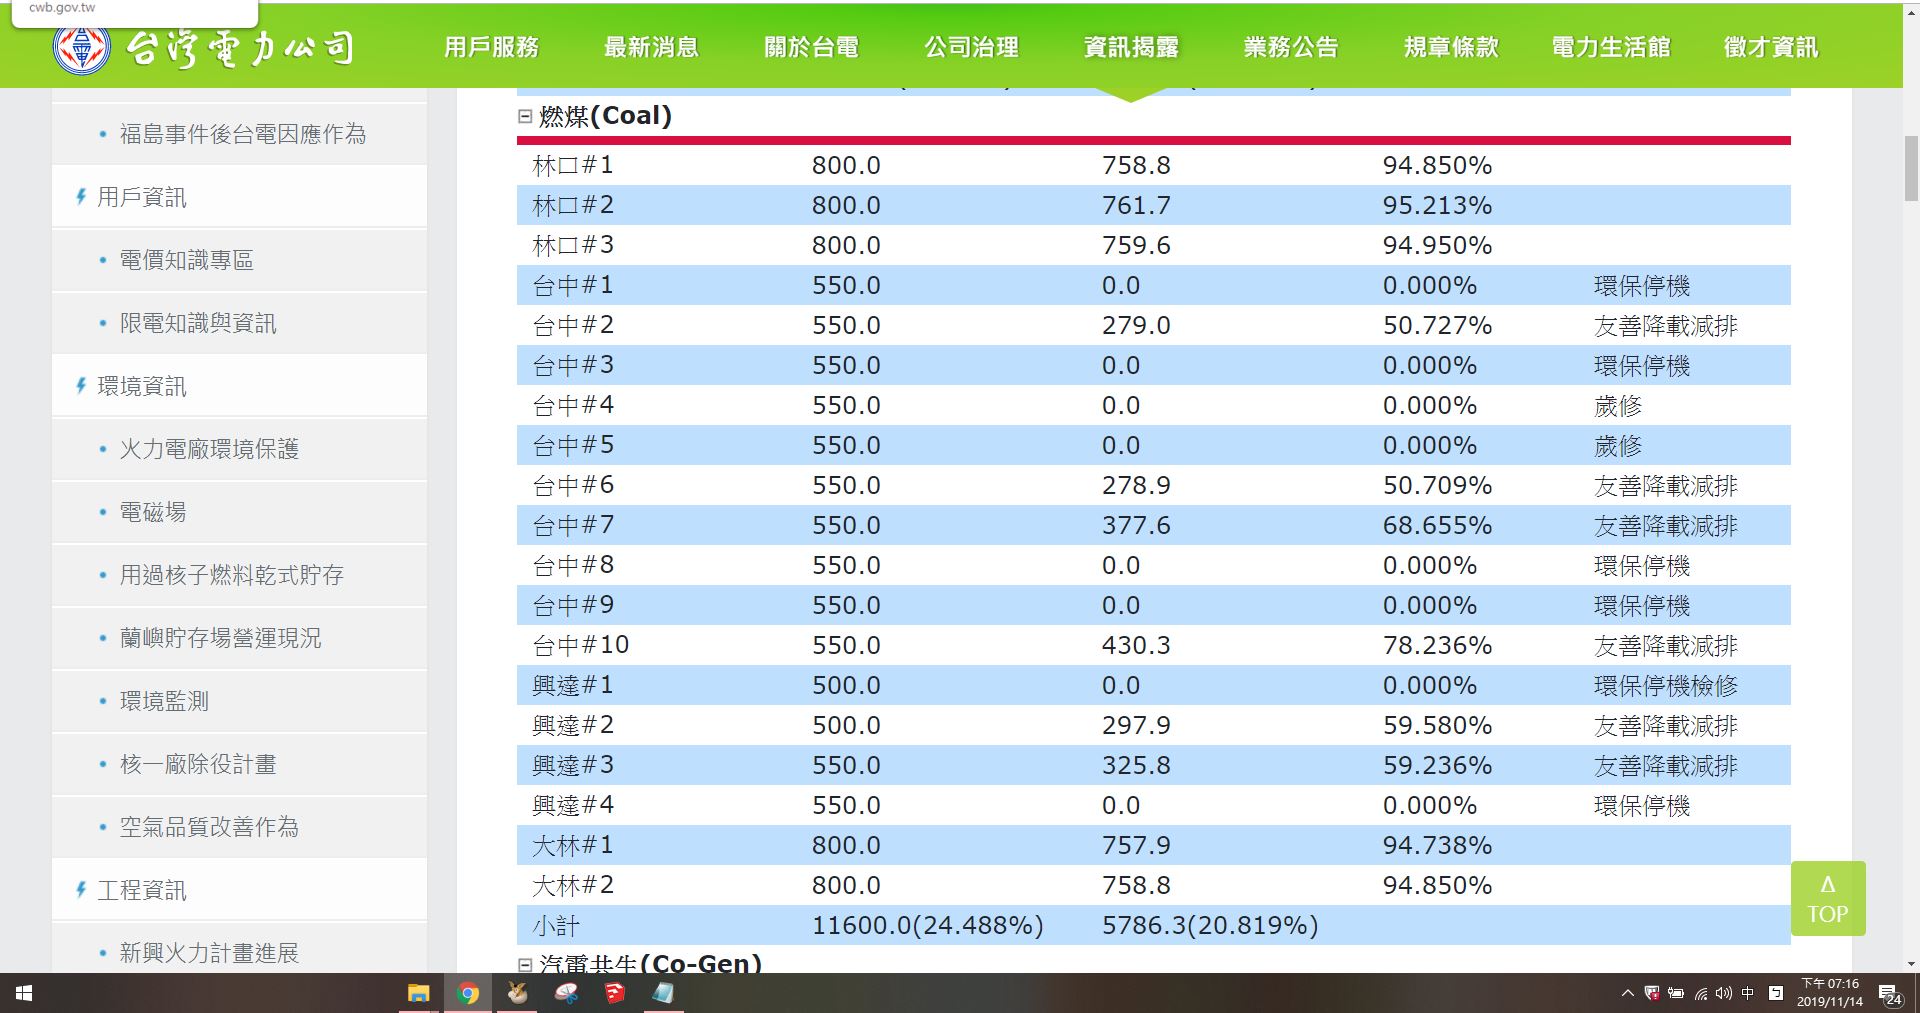This screenshot has height=1013, width=1920.
Task: Toggle the 中 input language indicator
Action: tap(1748, 993)
